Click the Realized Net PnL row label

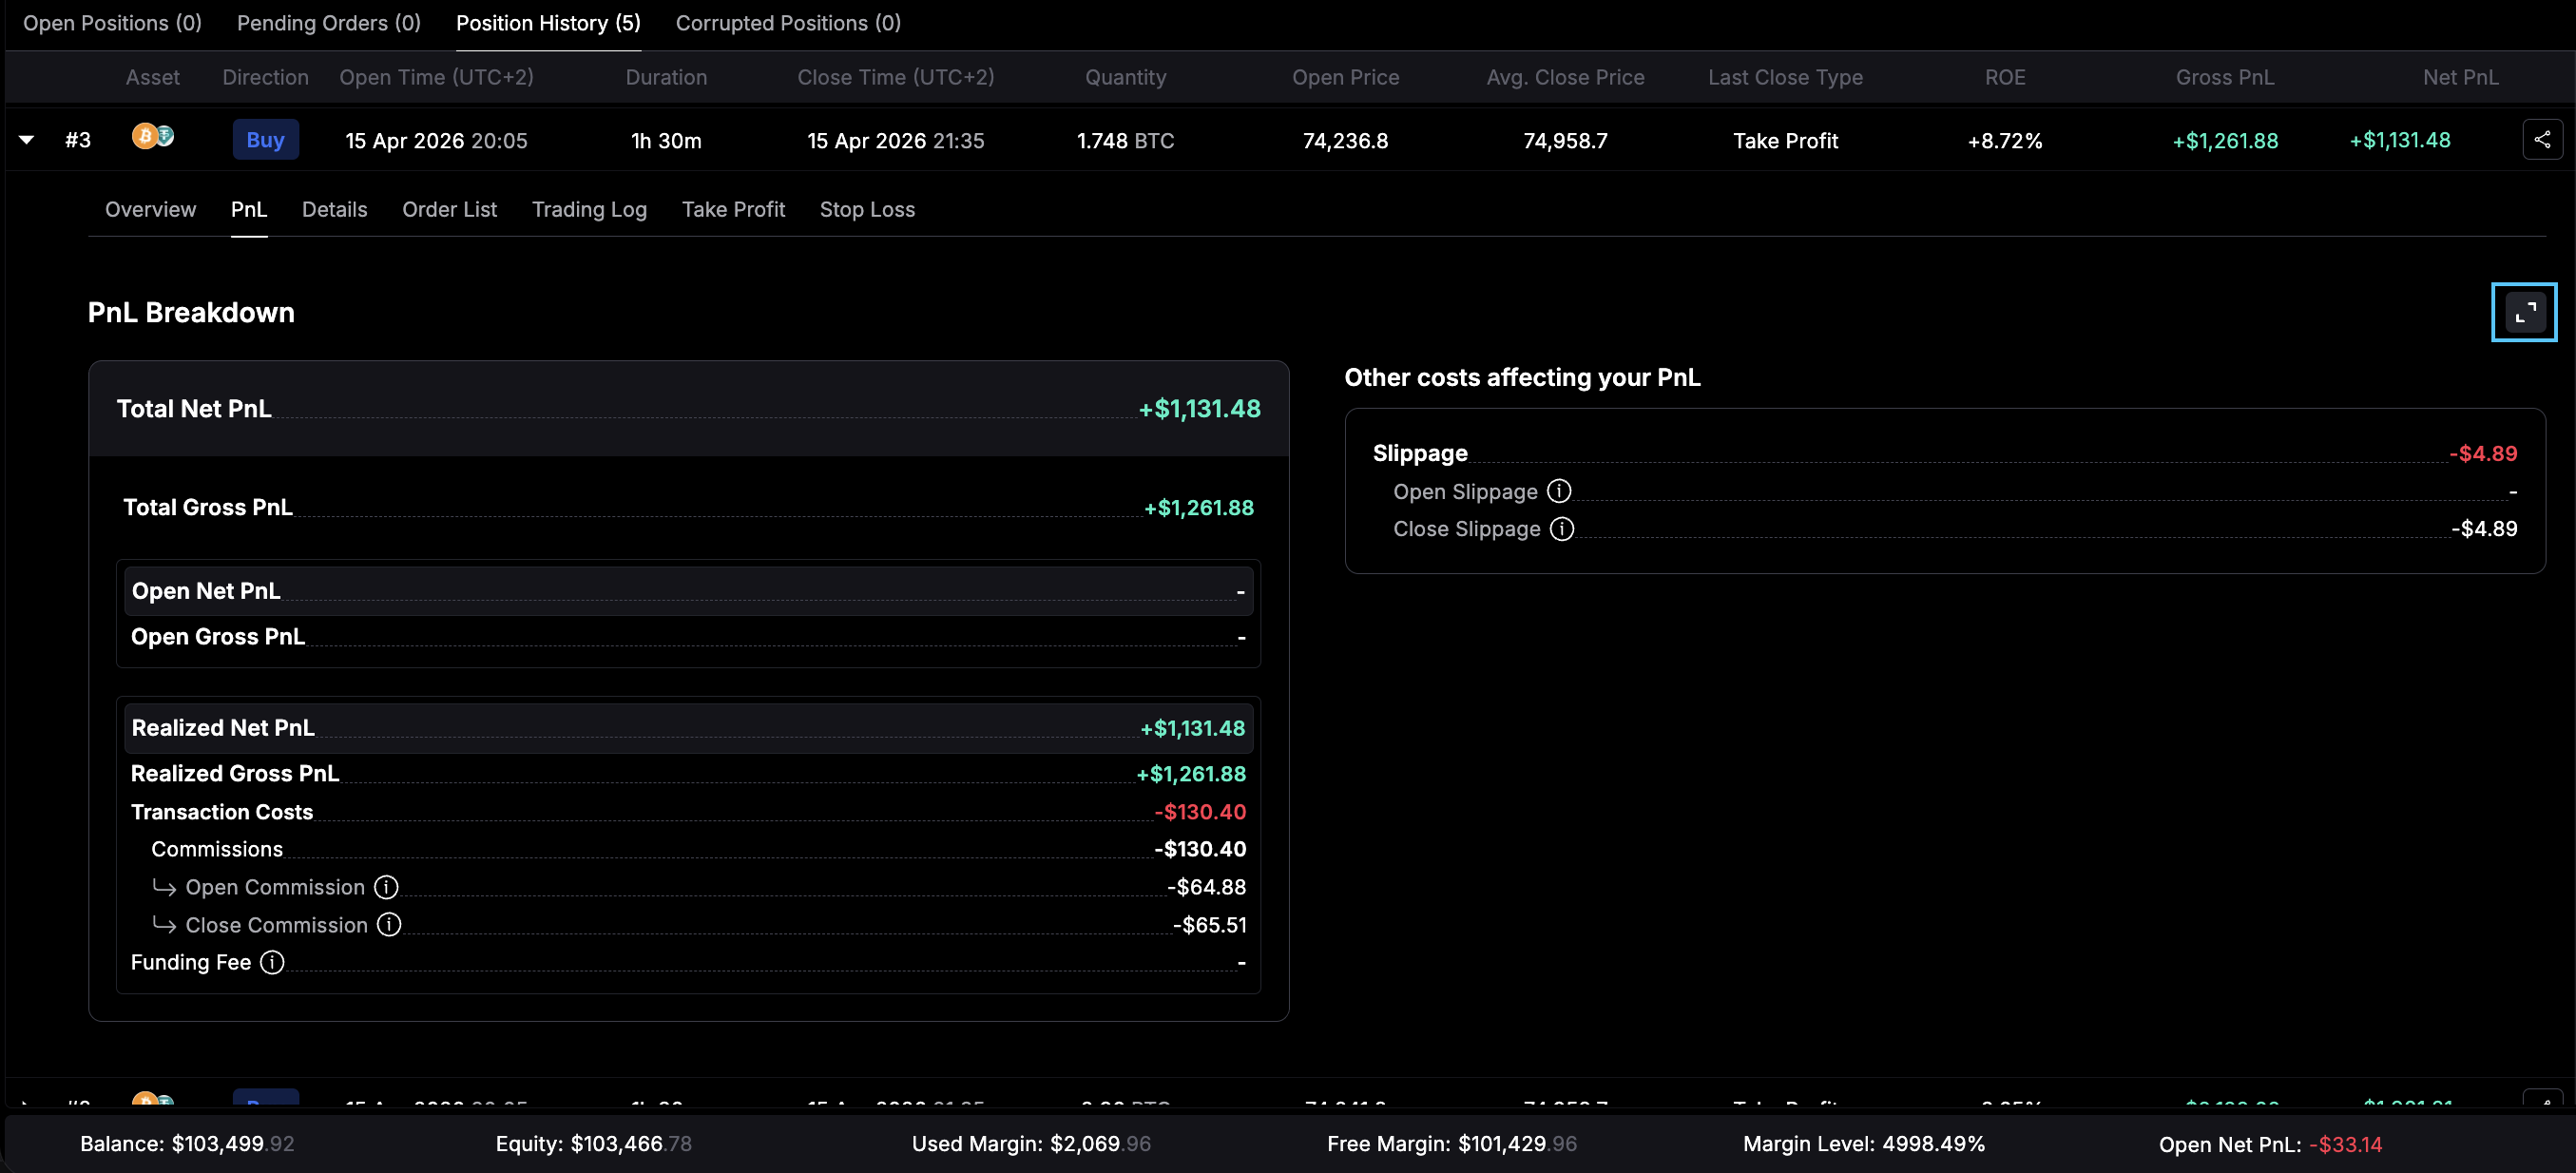223,727
